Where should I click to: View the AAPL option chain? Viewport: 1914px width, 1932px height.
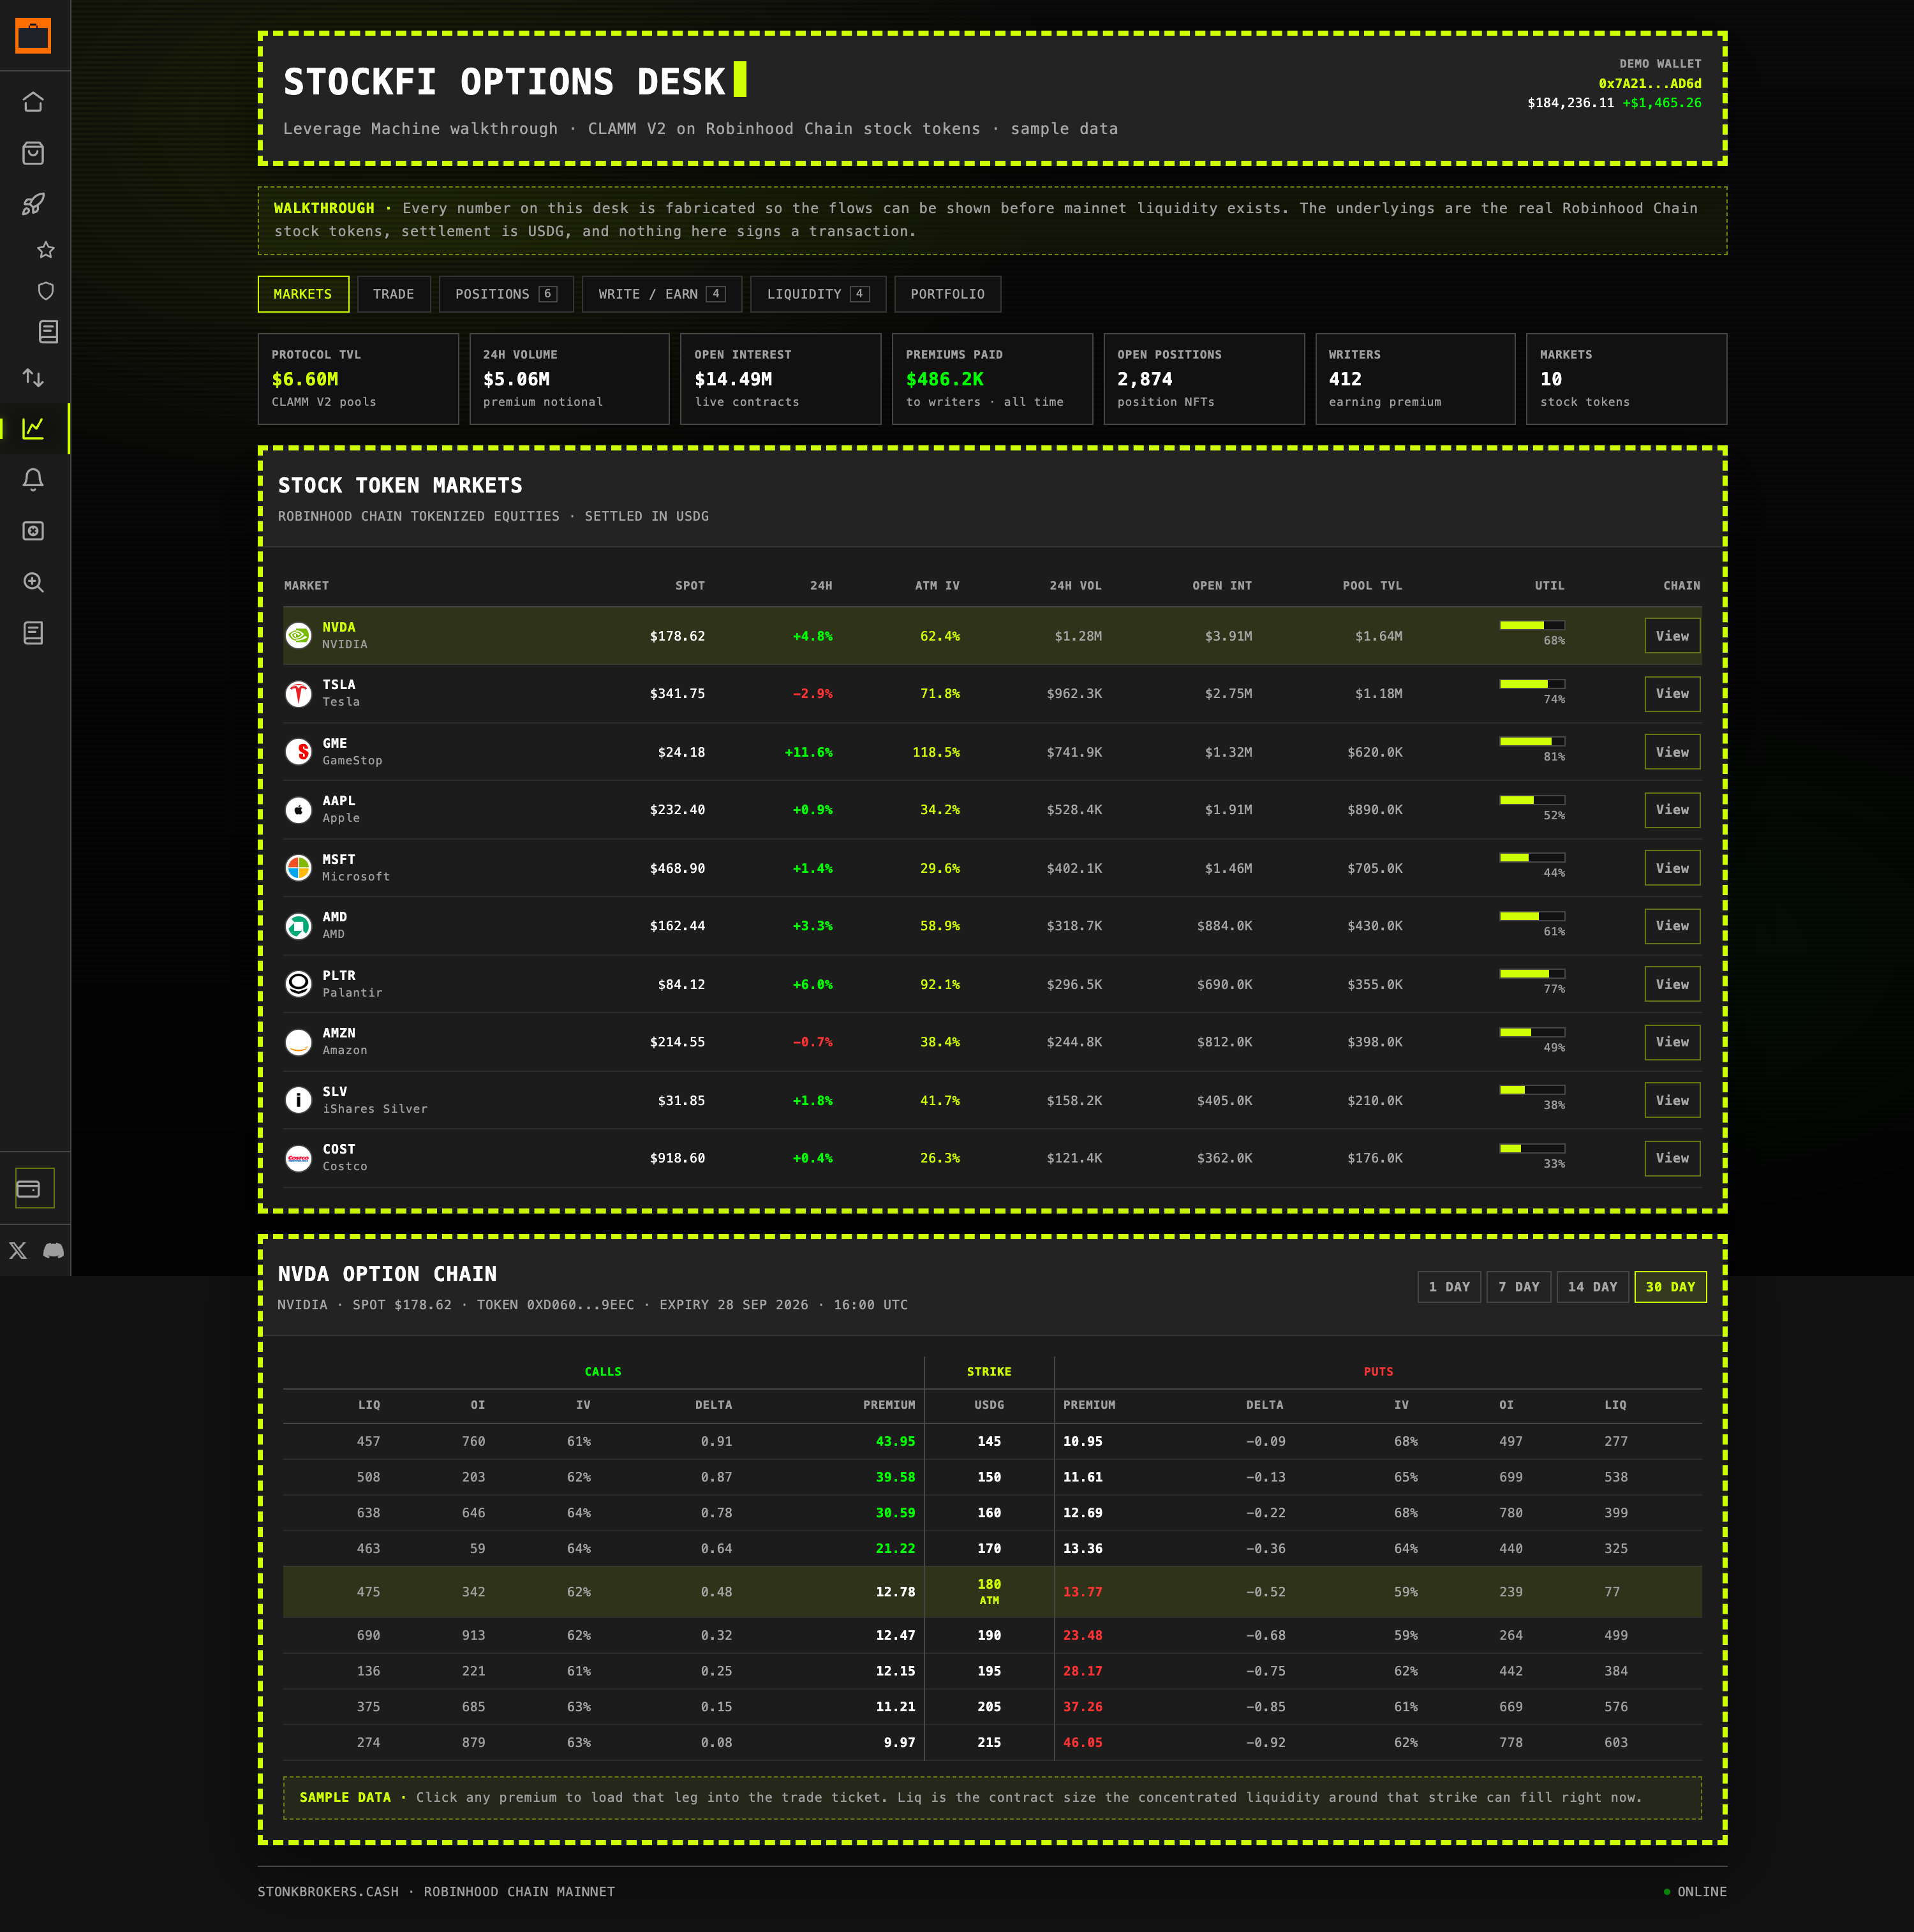click(1672, 810)
